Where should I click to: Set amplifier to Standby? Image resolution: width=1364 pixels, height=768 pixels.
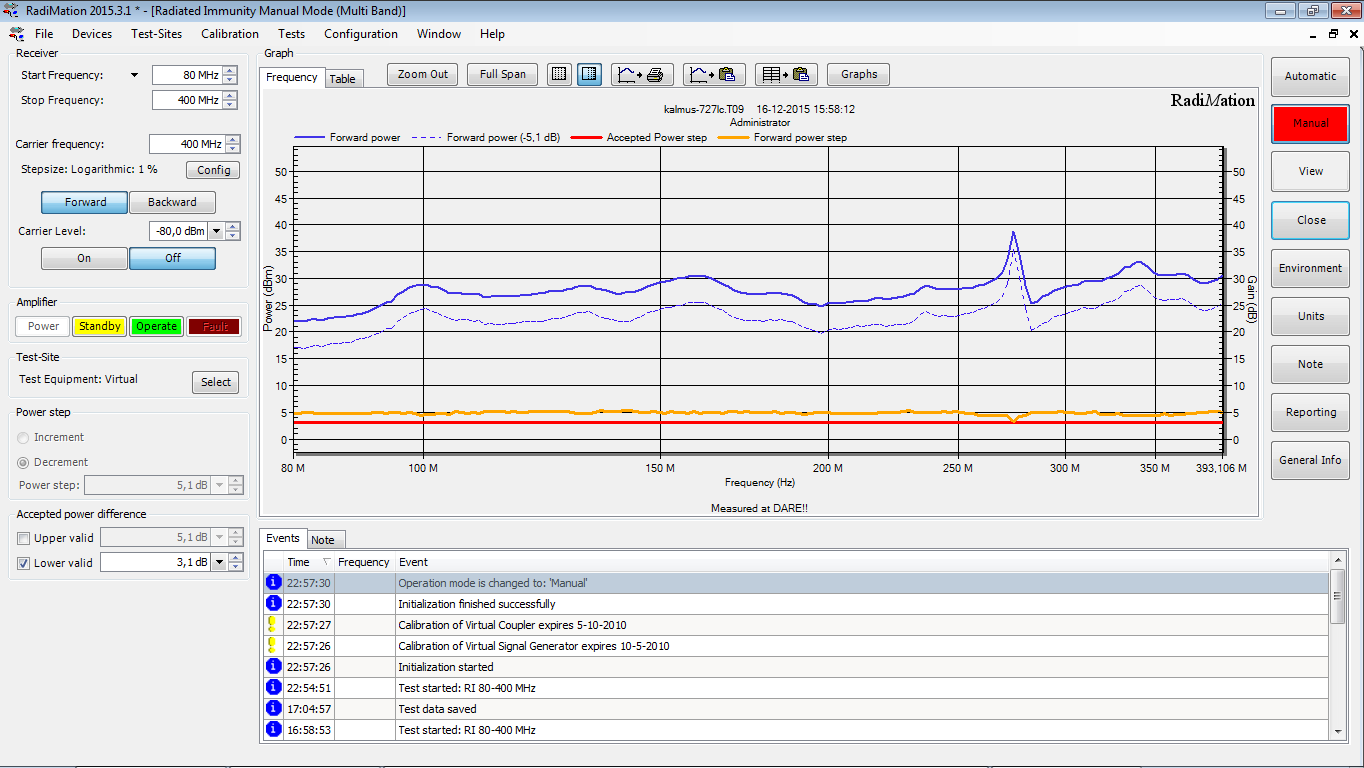click(100, 326)
